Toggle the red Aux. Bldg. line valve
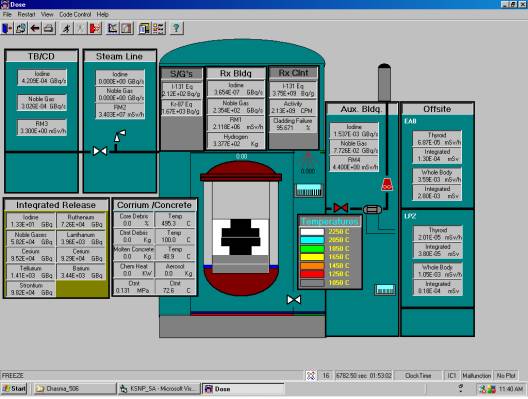Image resolution: width=528 pixels, height=399 pixels. pos(340,208)
